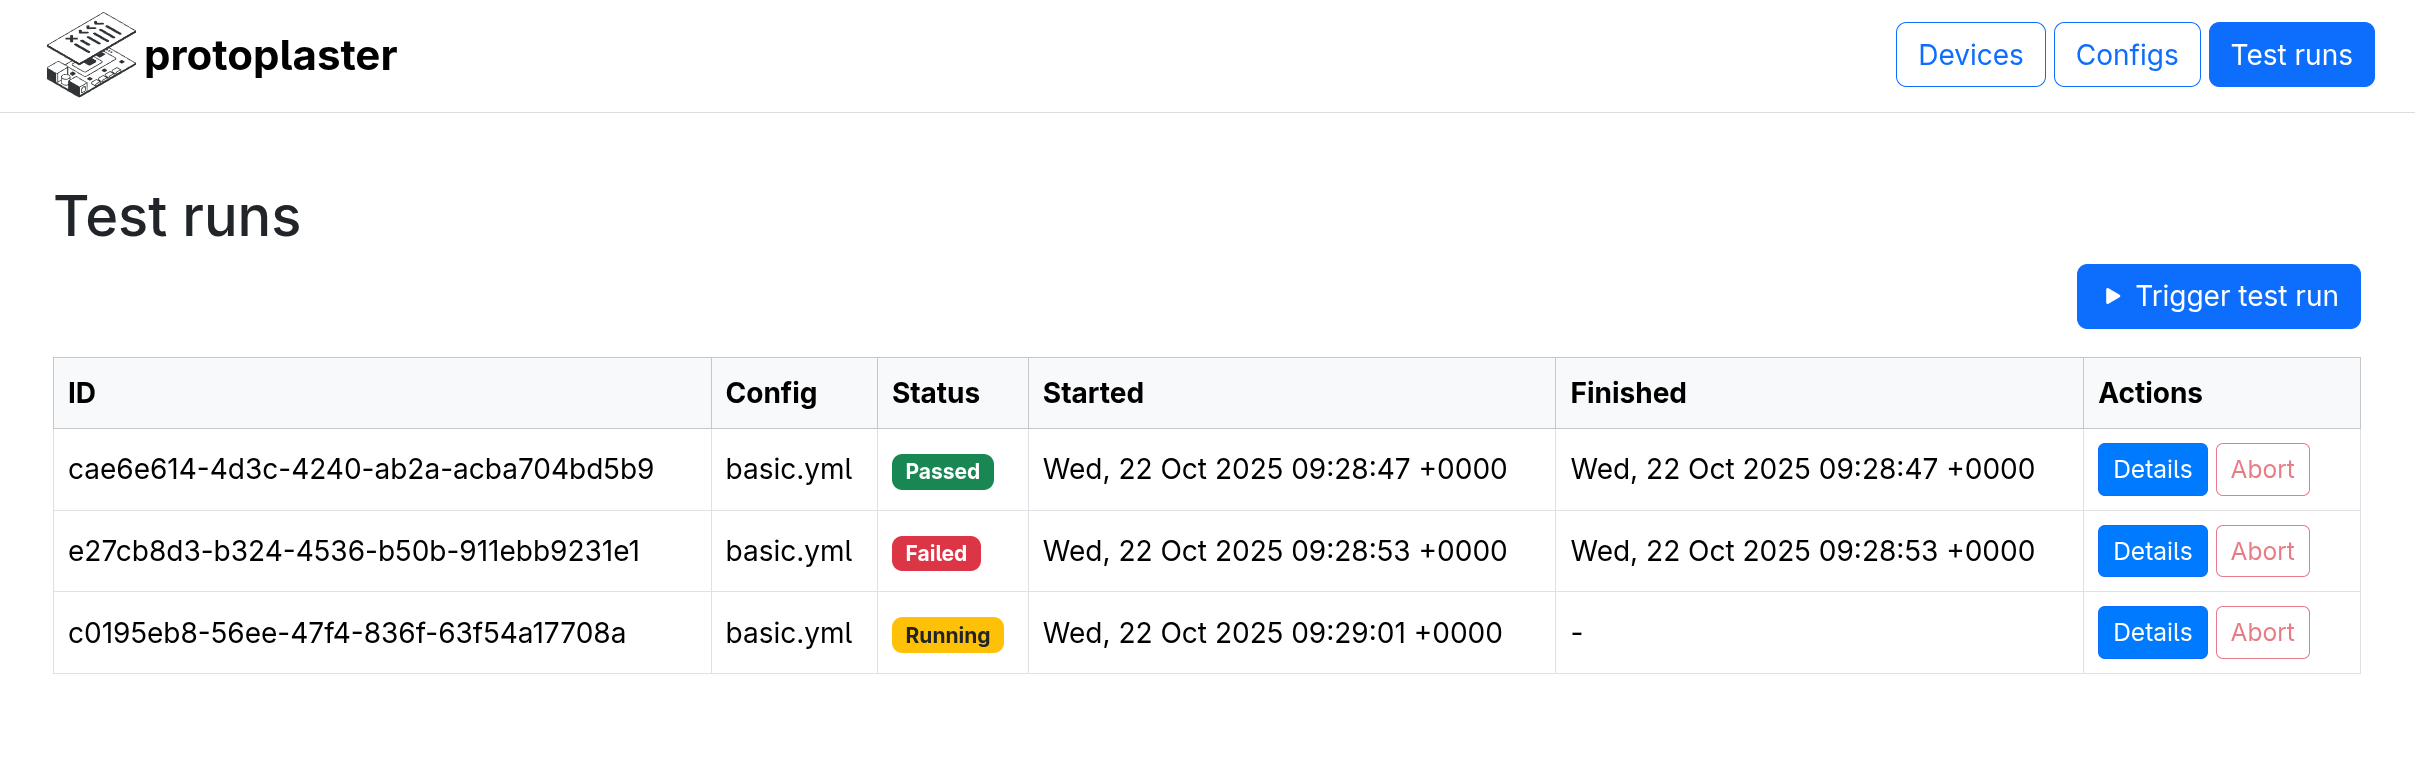Click Abort on the Failed run row
Viewport: 2415px width, 781px height.
coord(2262,551)
